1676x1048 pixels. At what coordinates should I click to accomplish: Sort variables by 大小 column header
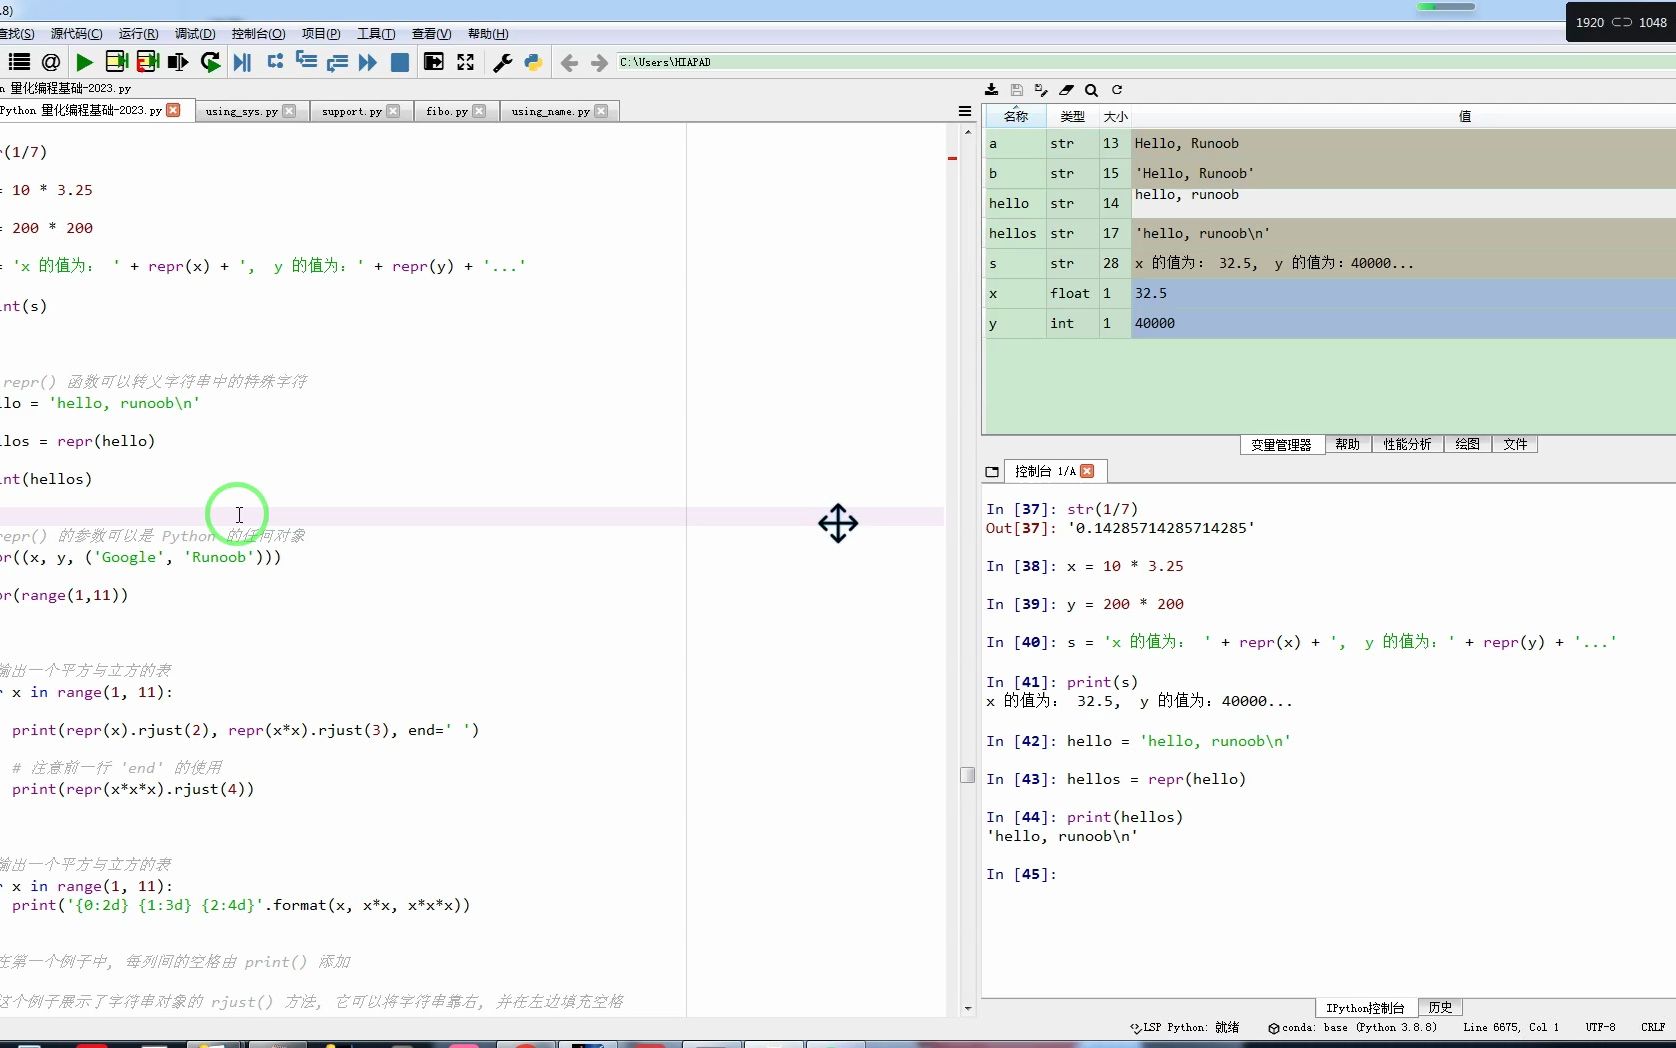[1115, 116]
